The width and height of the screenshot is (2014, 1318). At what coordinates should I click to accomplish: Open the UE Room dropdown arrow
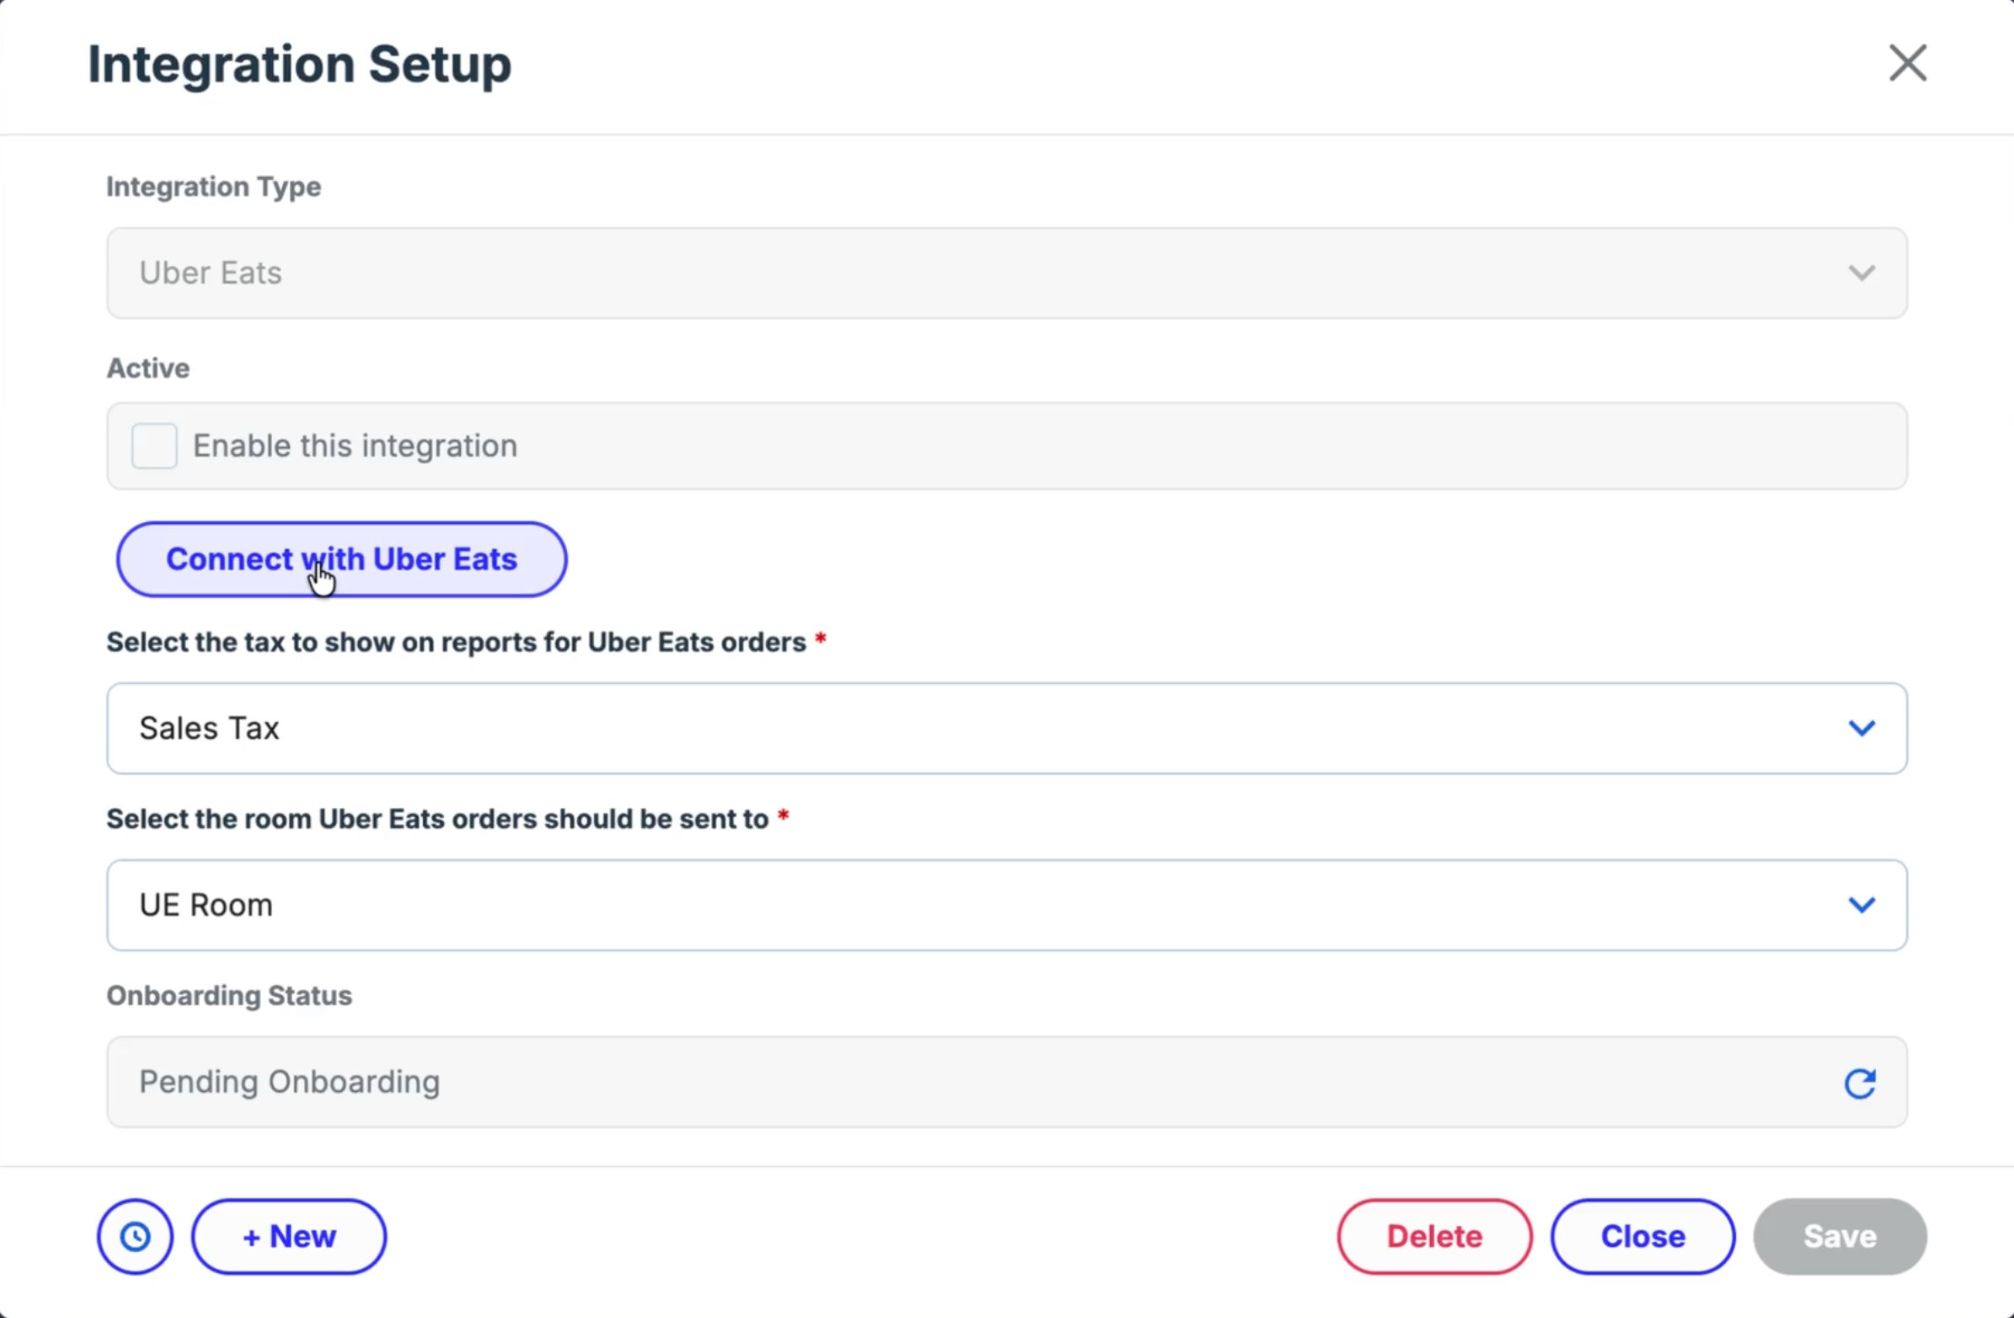tap(1861, 905)
